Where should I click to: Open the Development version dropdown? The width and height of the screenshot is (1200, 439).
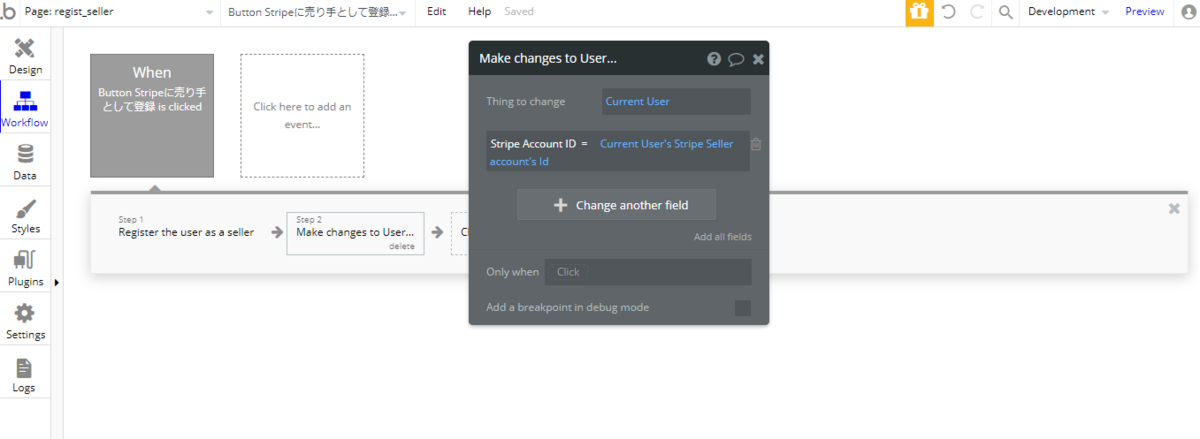1068,12
